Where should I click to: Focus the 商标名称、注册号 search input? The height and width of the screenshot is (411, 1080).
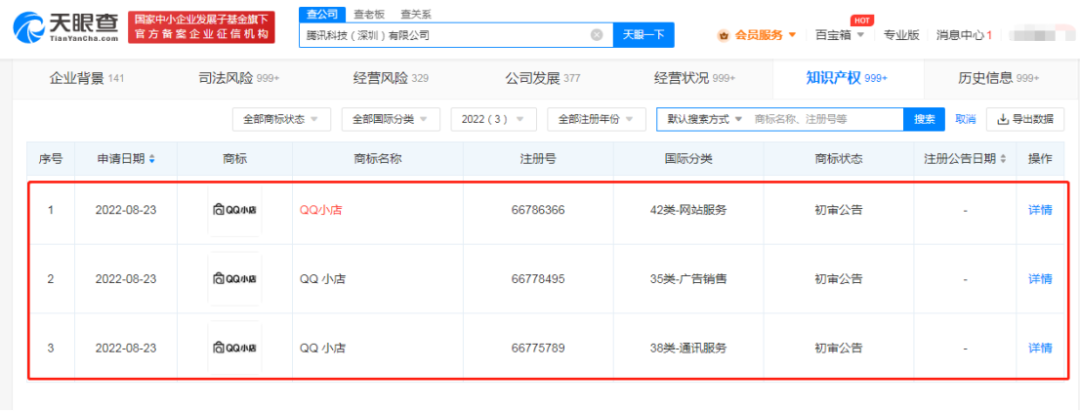tap(827, 119)
